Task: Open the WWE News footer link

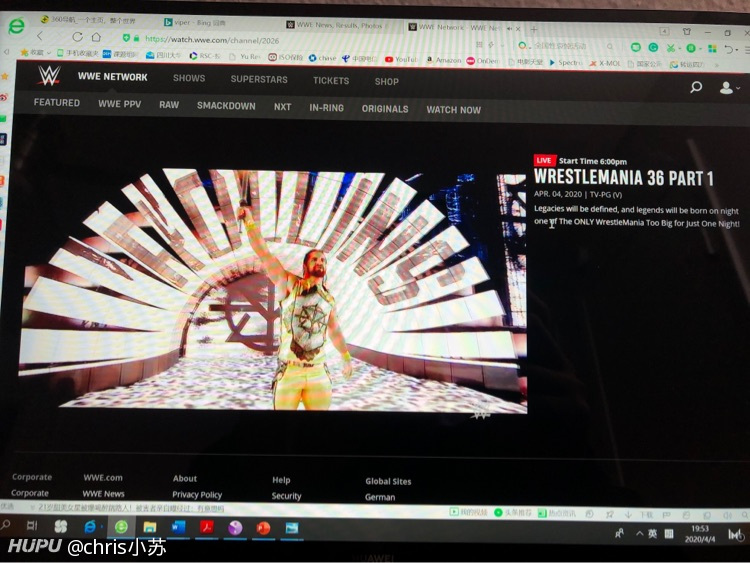Action: (x=103, y=494)
